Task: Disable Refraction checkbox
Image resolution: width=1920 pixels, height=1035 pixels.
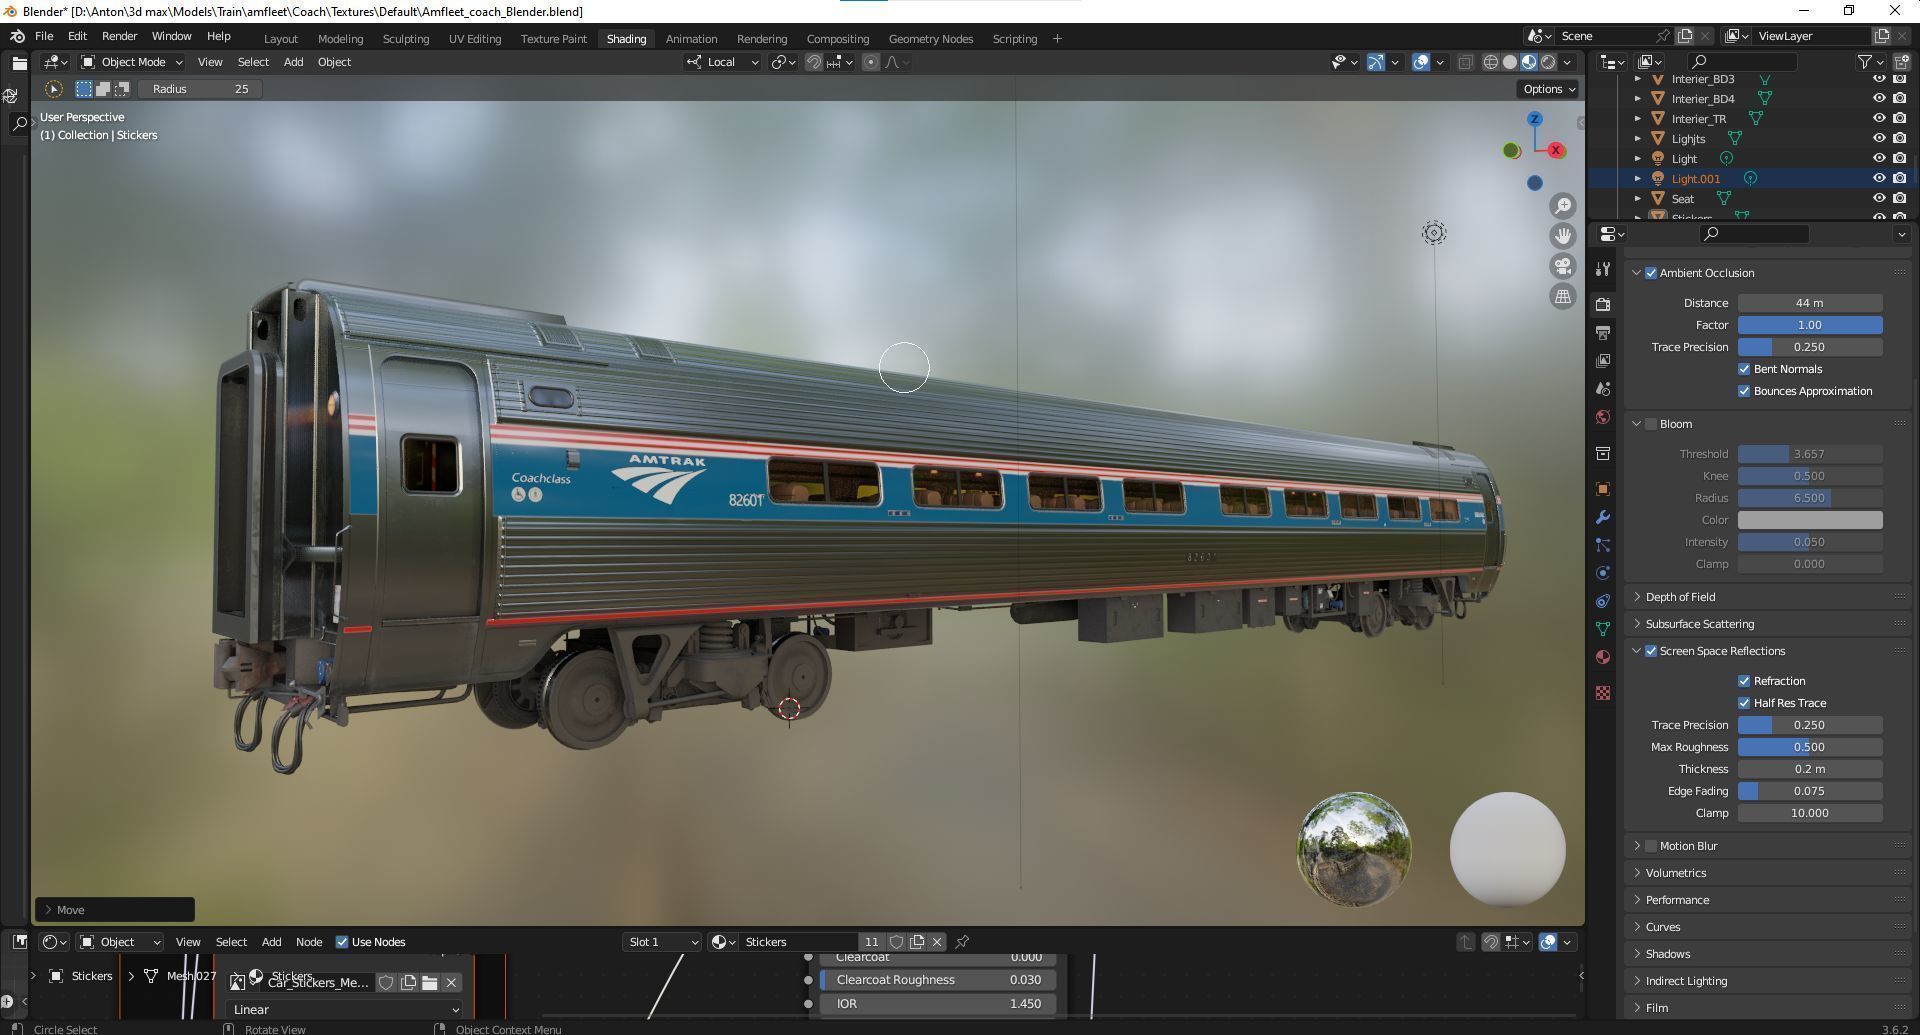Action: coord(1744,681)
